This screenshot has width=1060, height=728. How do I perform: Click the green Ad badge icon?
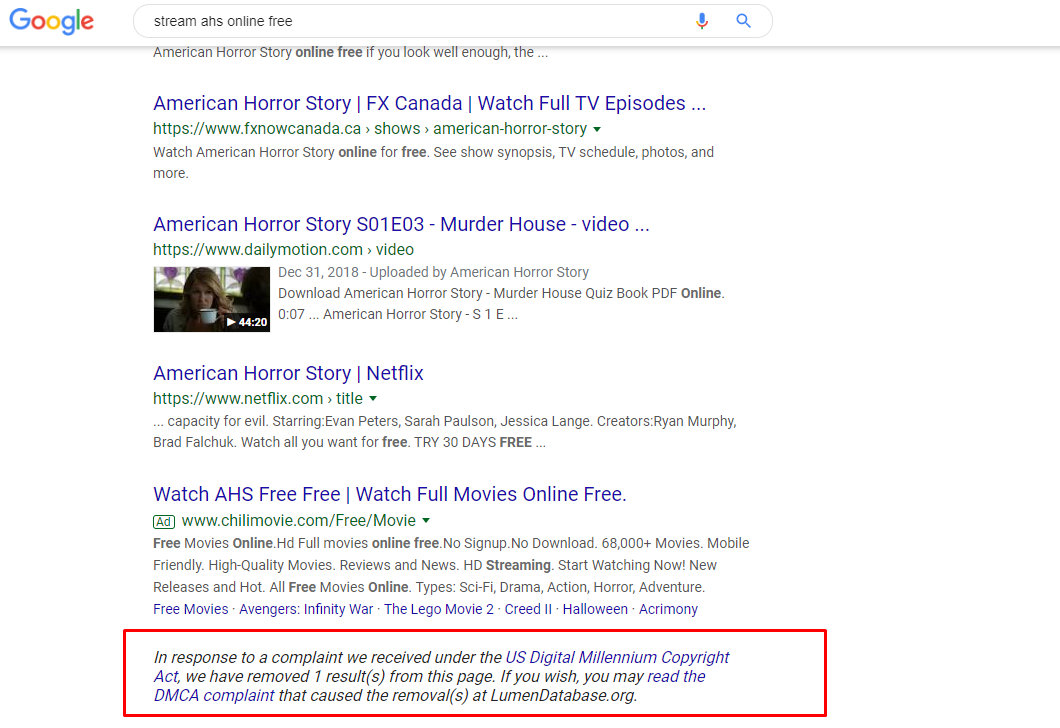[164, 522]
